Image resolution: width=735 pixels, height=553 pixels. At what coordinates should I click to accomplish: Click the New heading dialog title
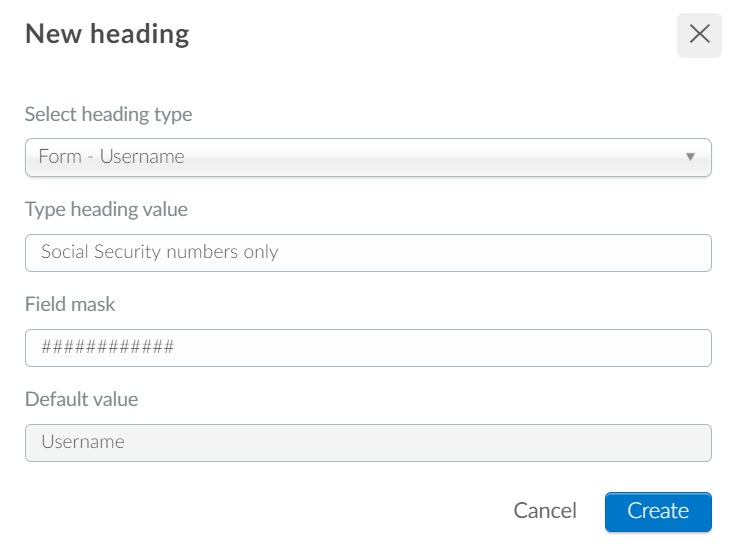point(107,34)
